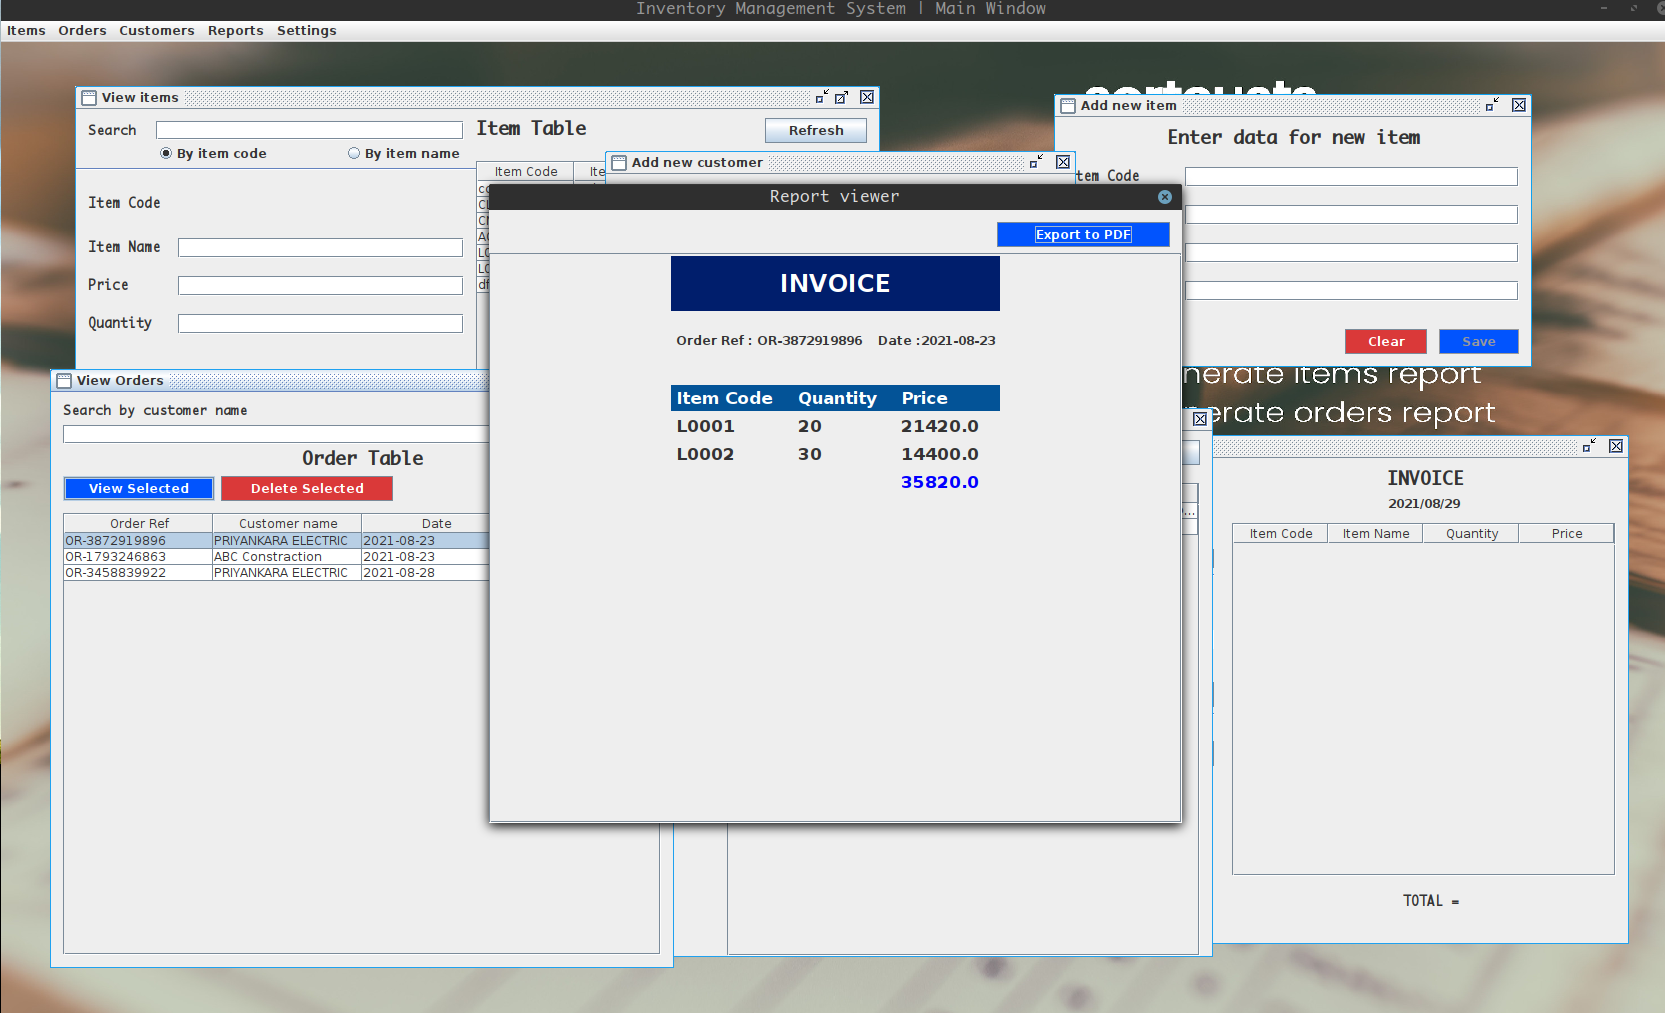Maximize the bottom-right INVOICE window
The image size is (1665, 1013).
click(1589, 446)
